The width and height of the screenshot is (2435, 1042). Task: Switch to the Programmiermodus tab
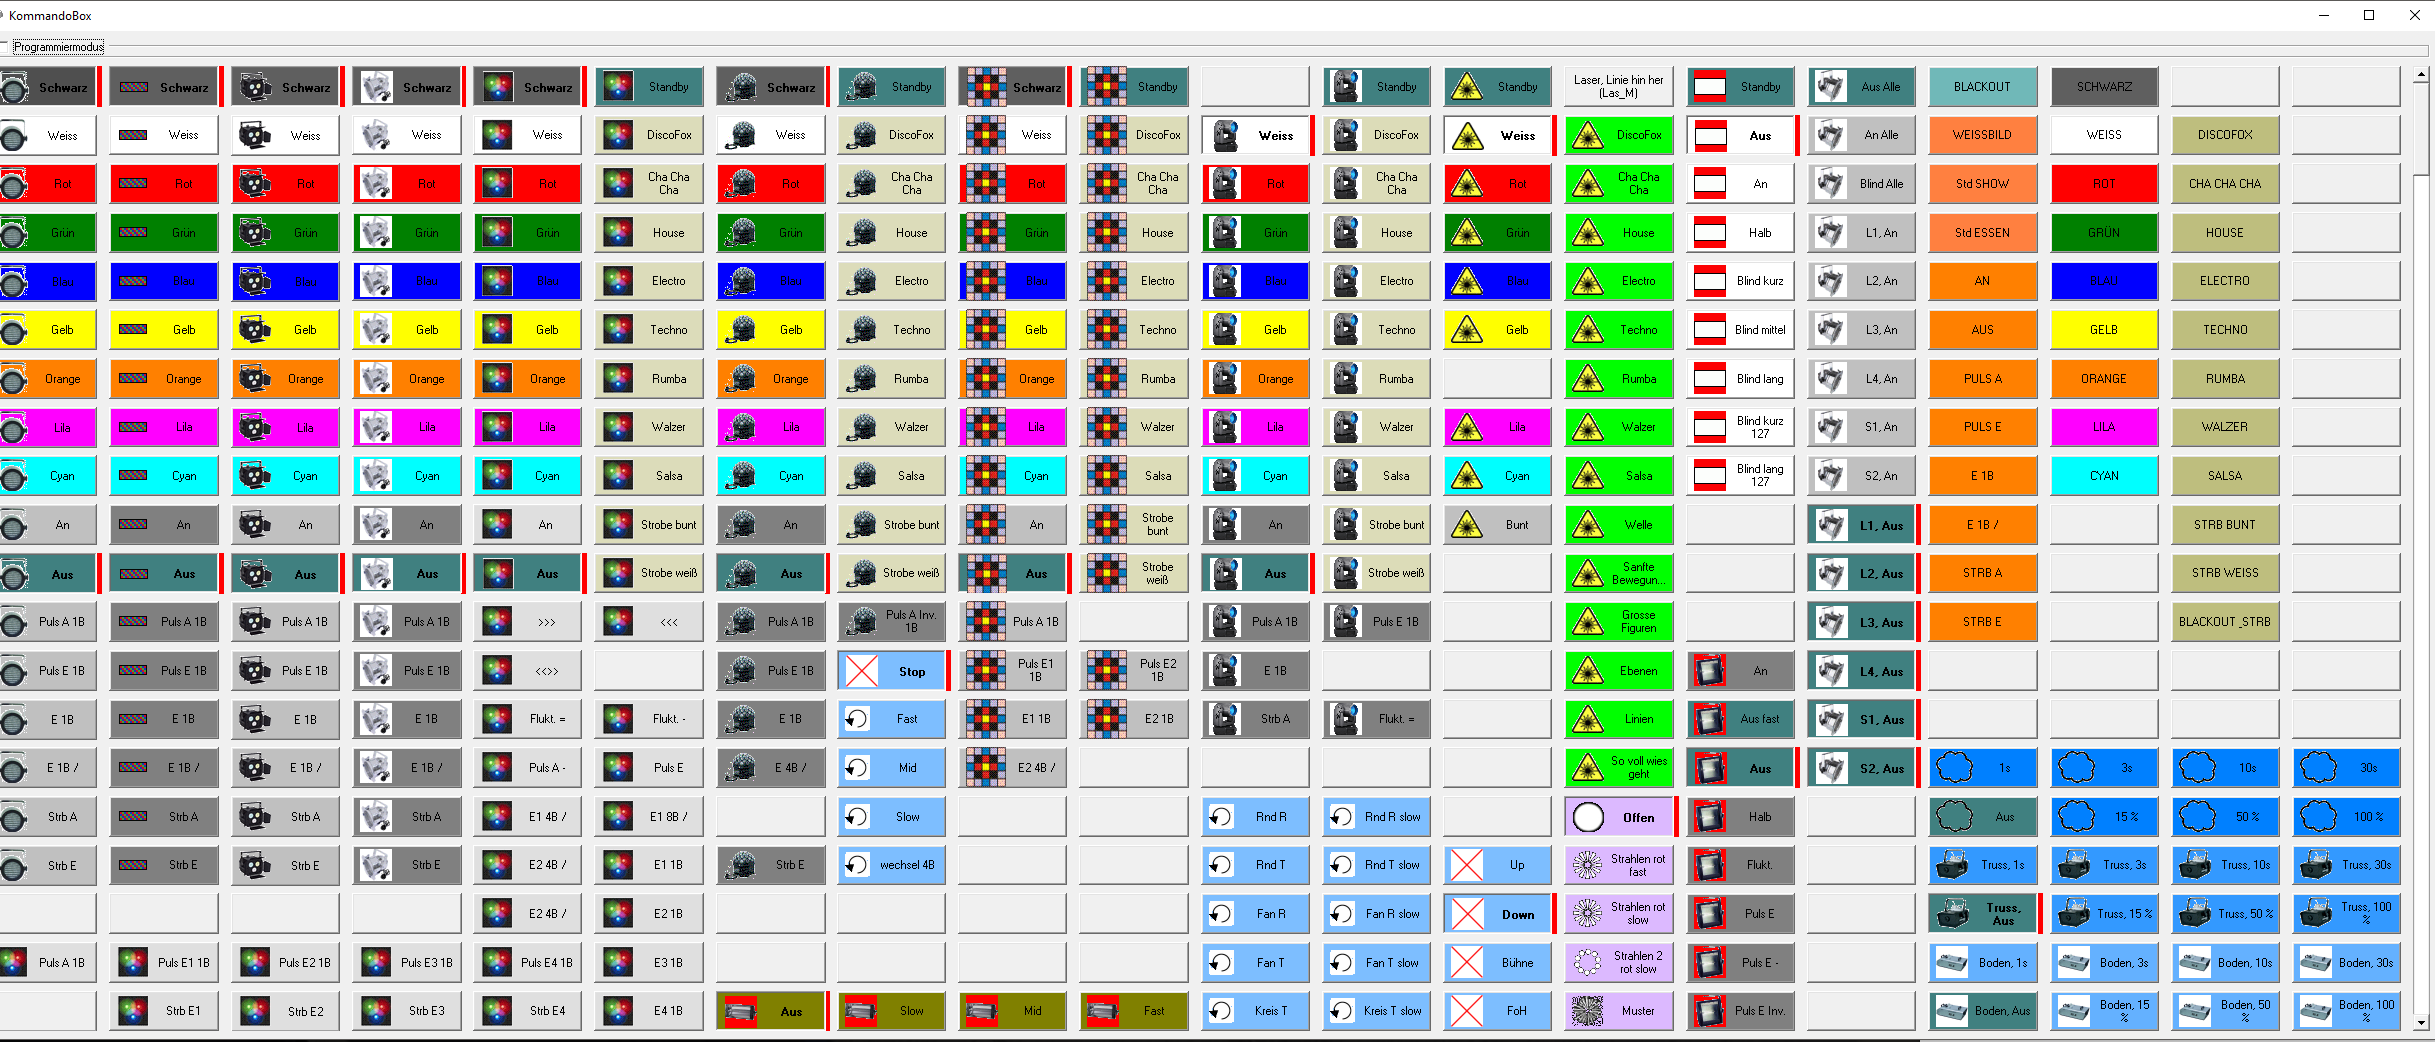pyautogui.click(x=57, y=47)
